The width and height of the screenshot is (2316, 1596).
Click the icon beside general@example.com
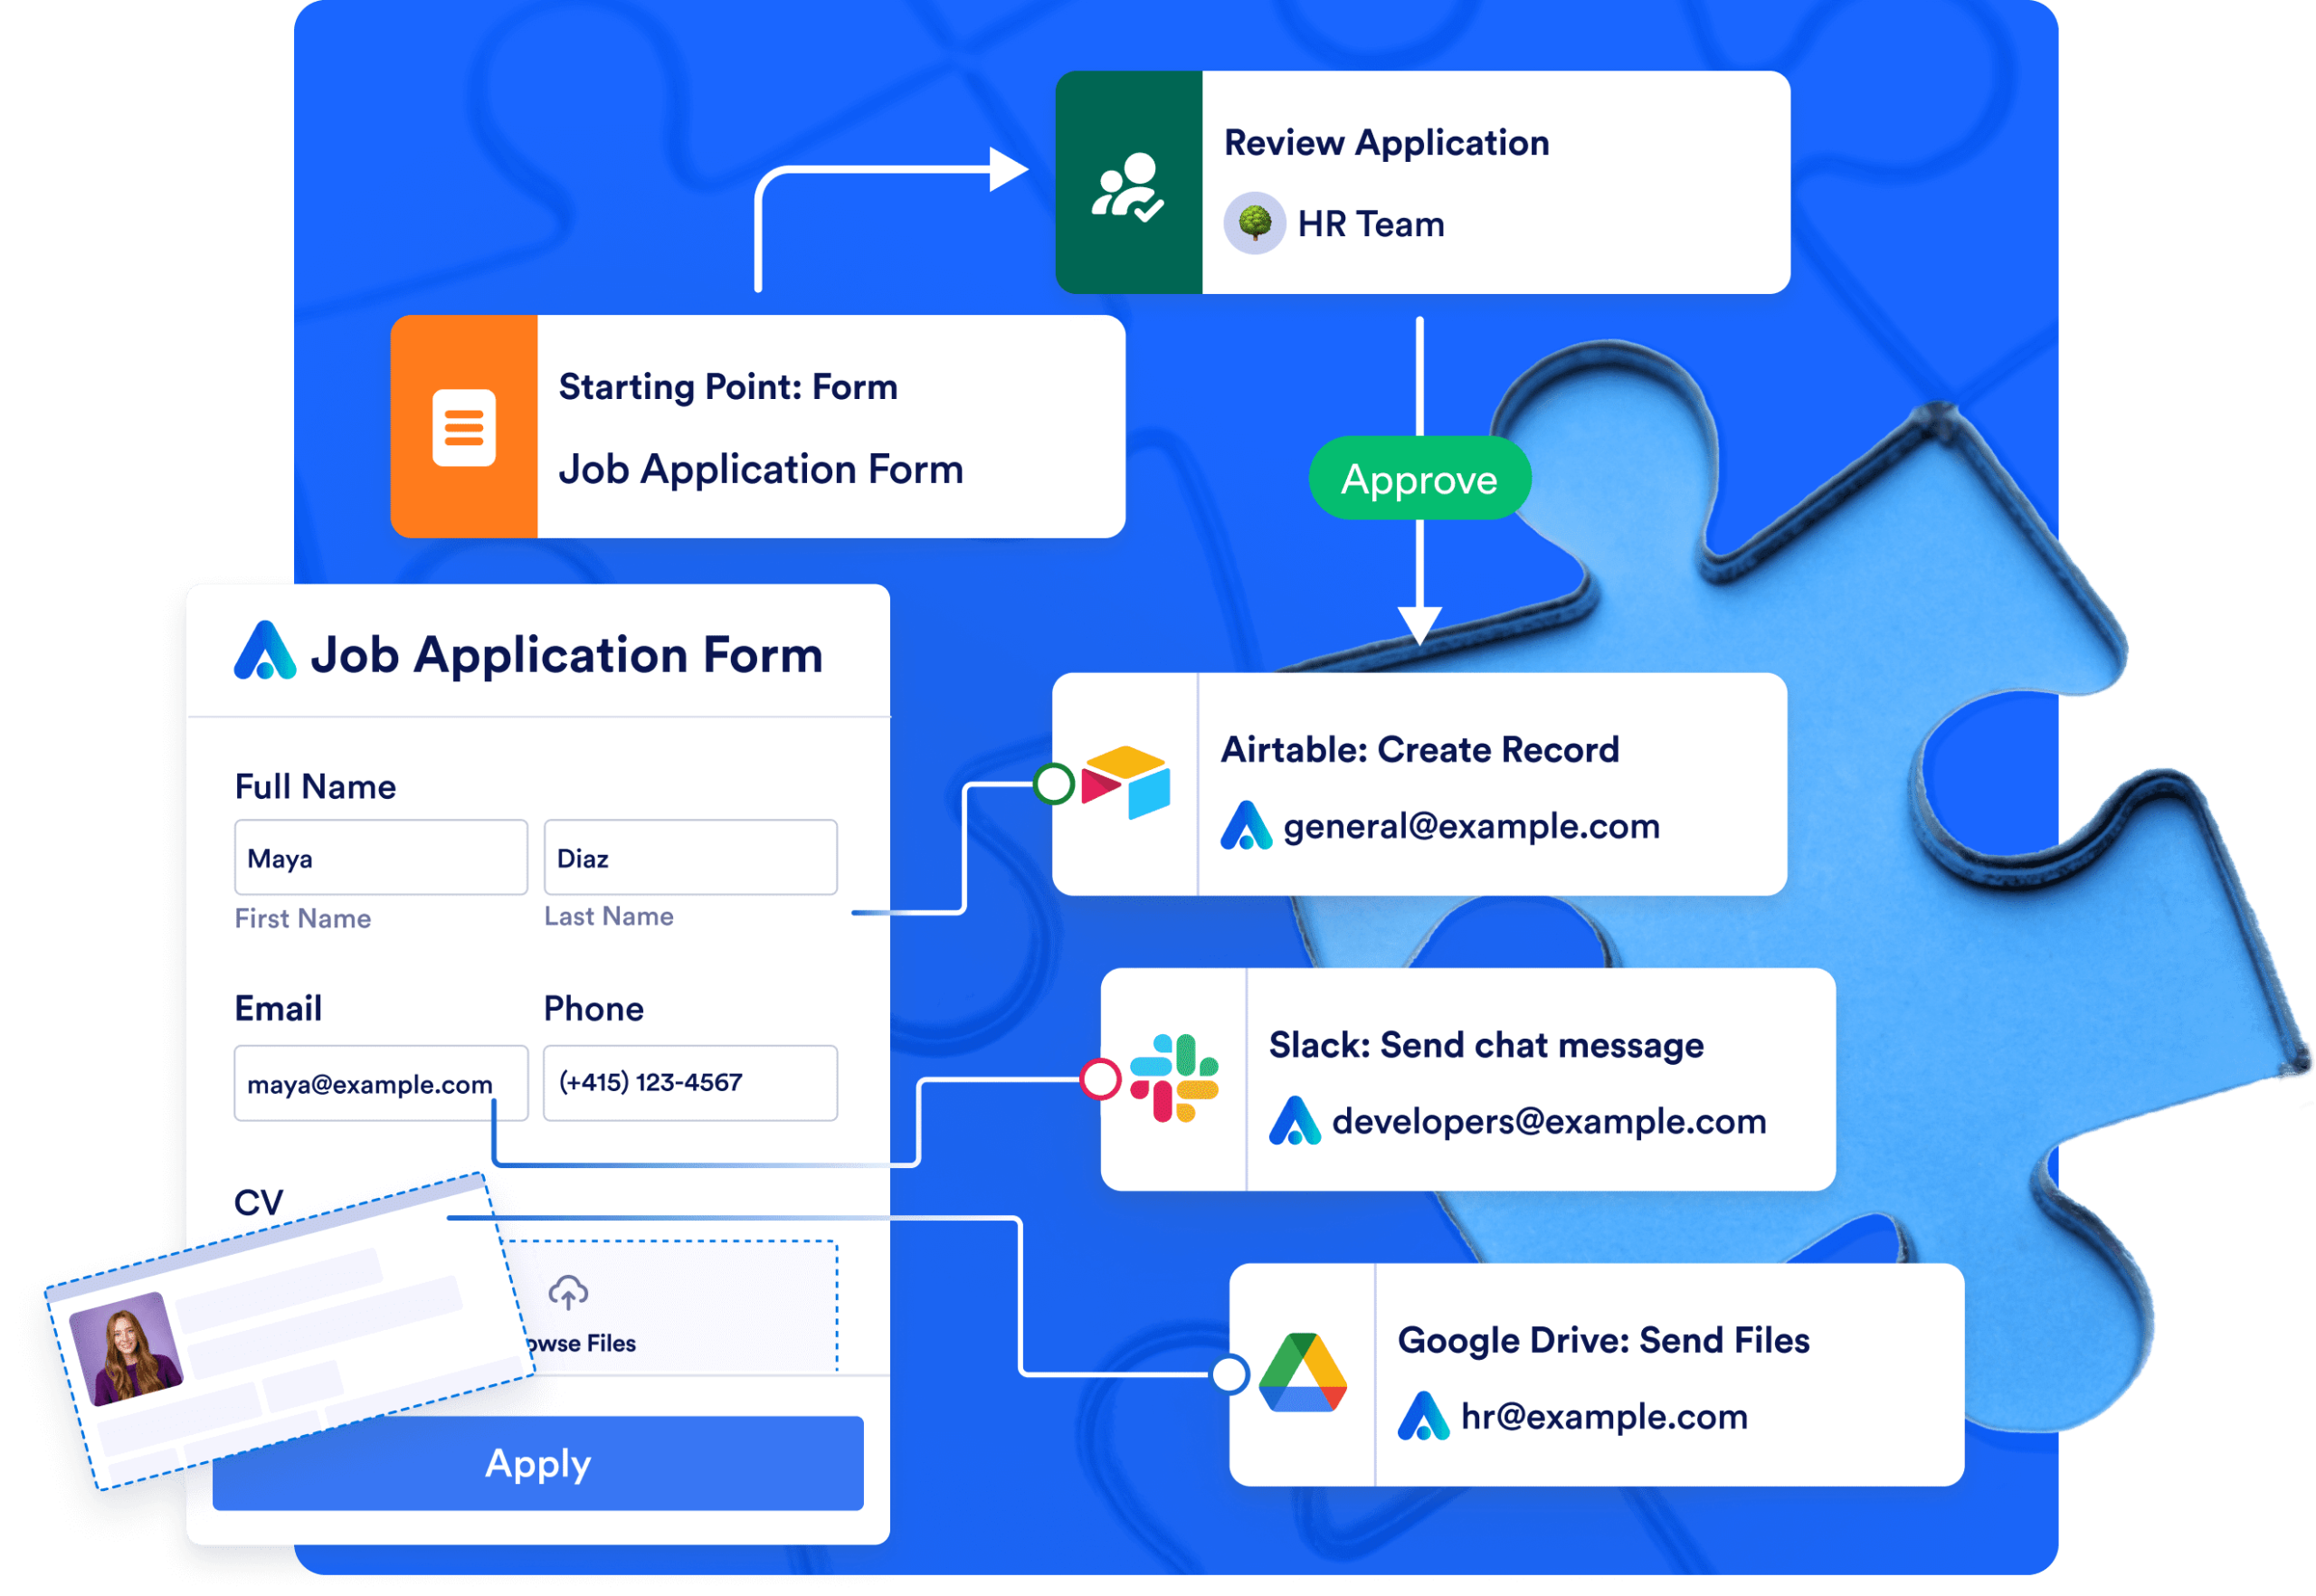point(1246,825)
